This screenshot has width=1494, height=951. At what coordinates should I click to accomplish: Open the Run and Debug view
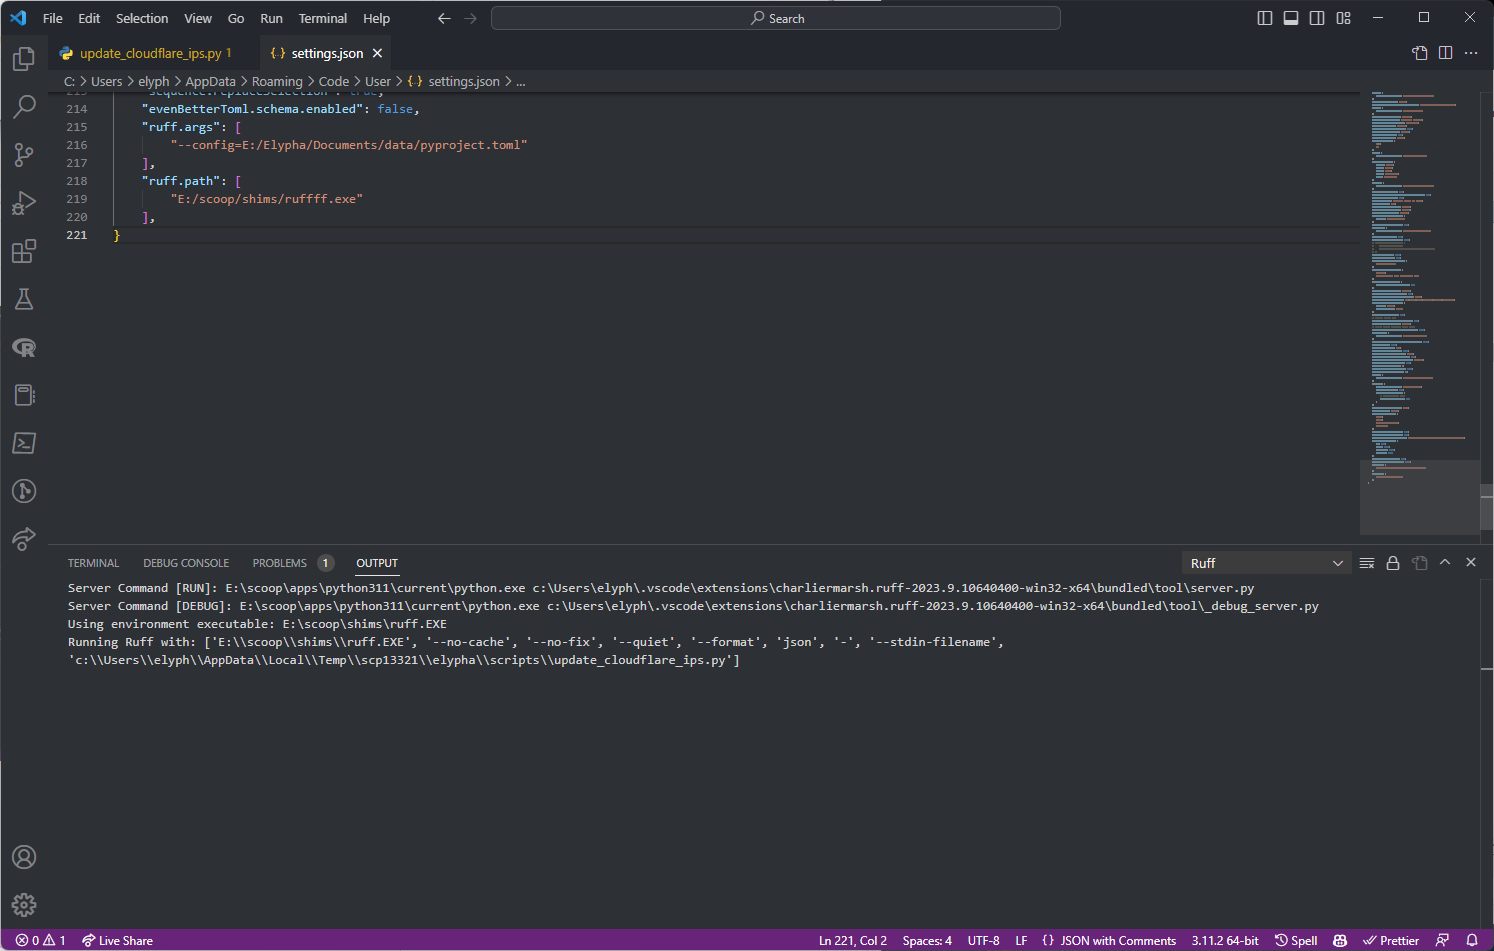(x=24, y=203)
